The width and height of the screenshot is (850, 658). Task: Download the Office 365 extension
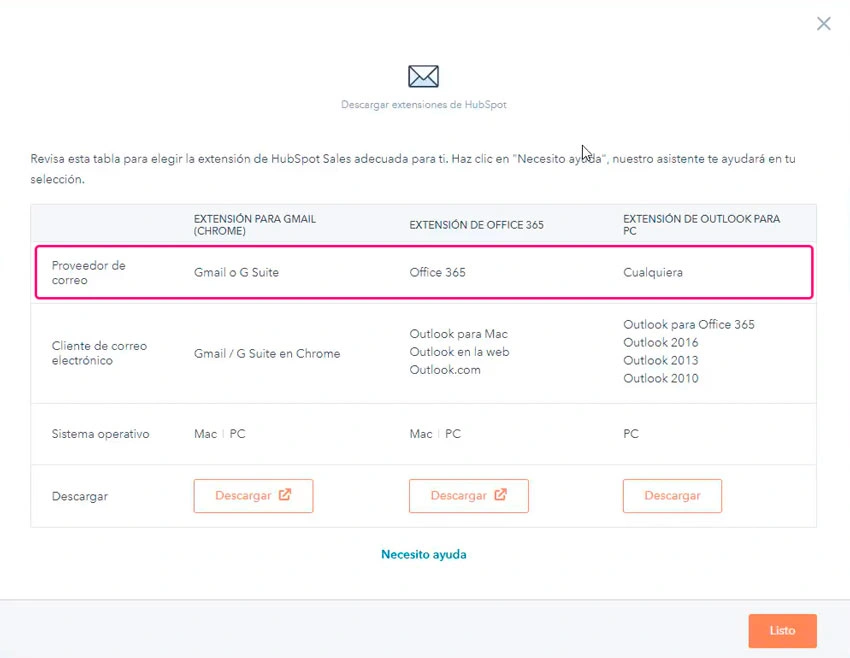click(x=468, y=496)
